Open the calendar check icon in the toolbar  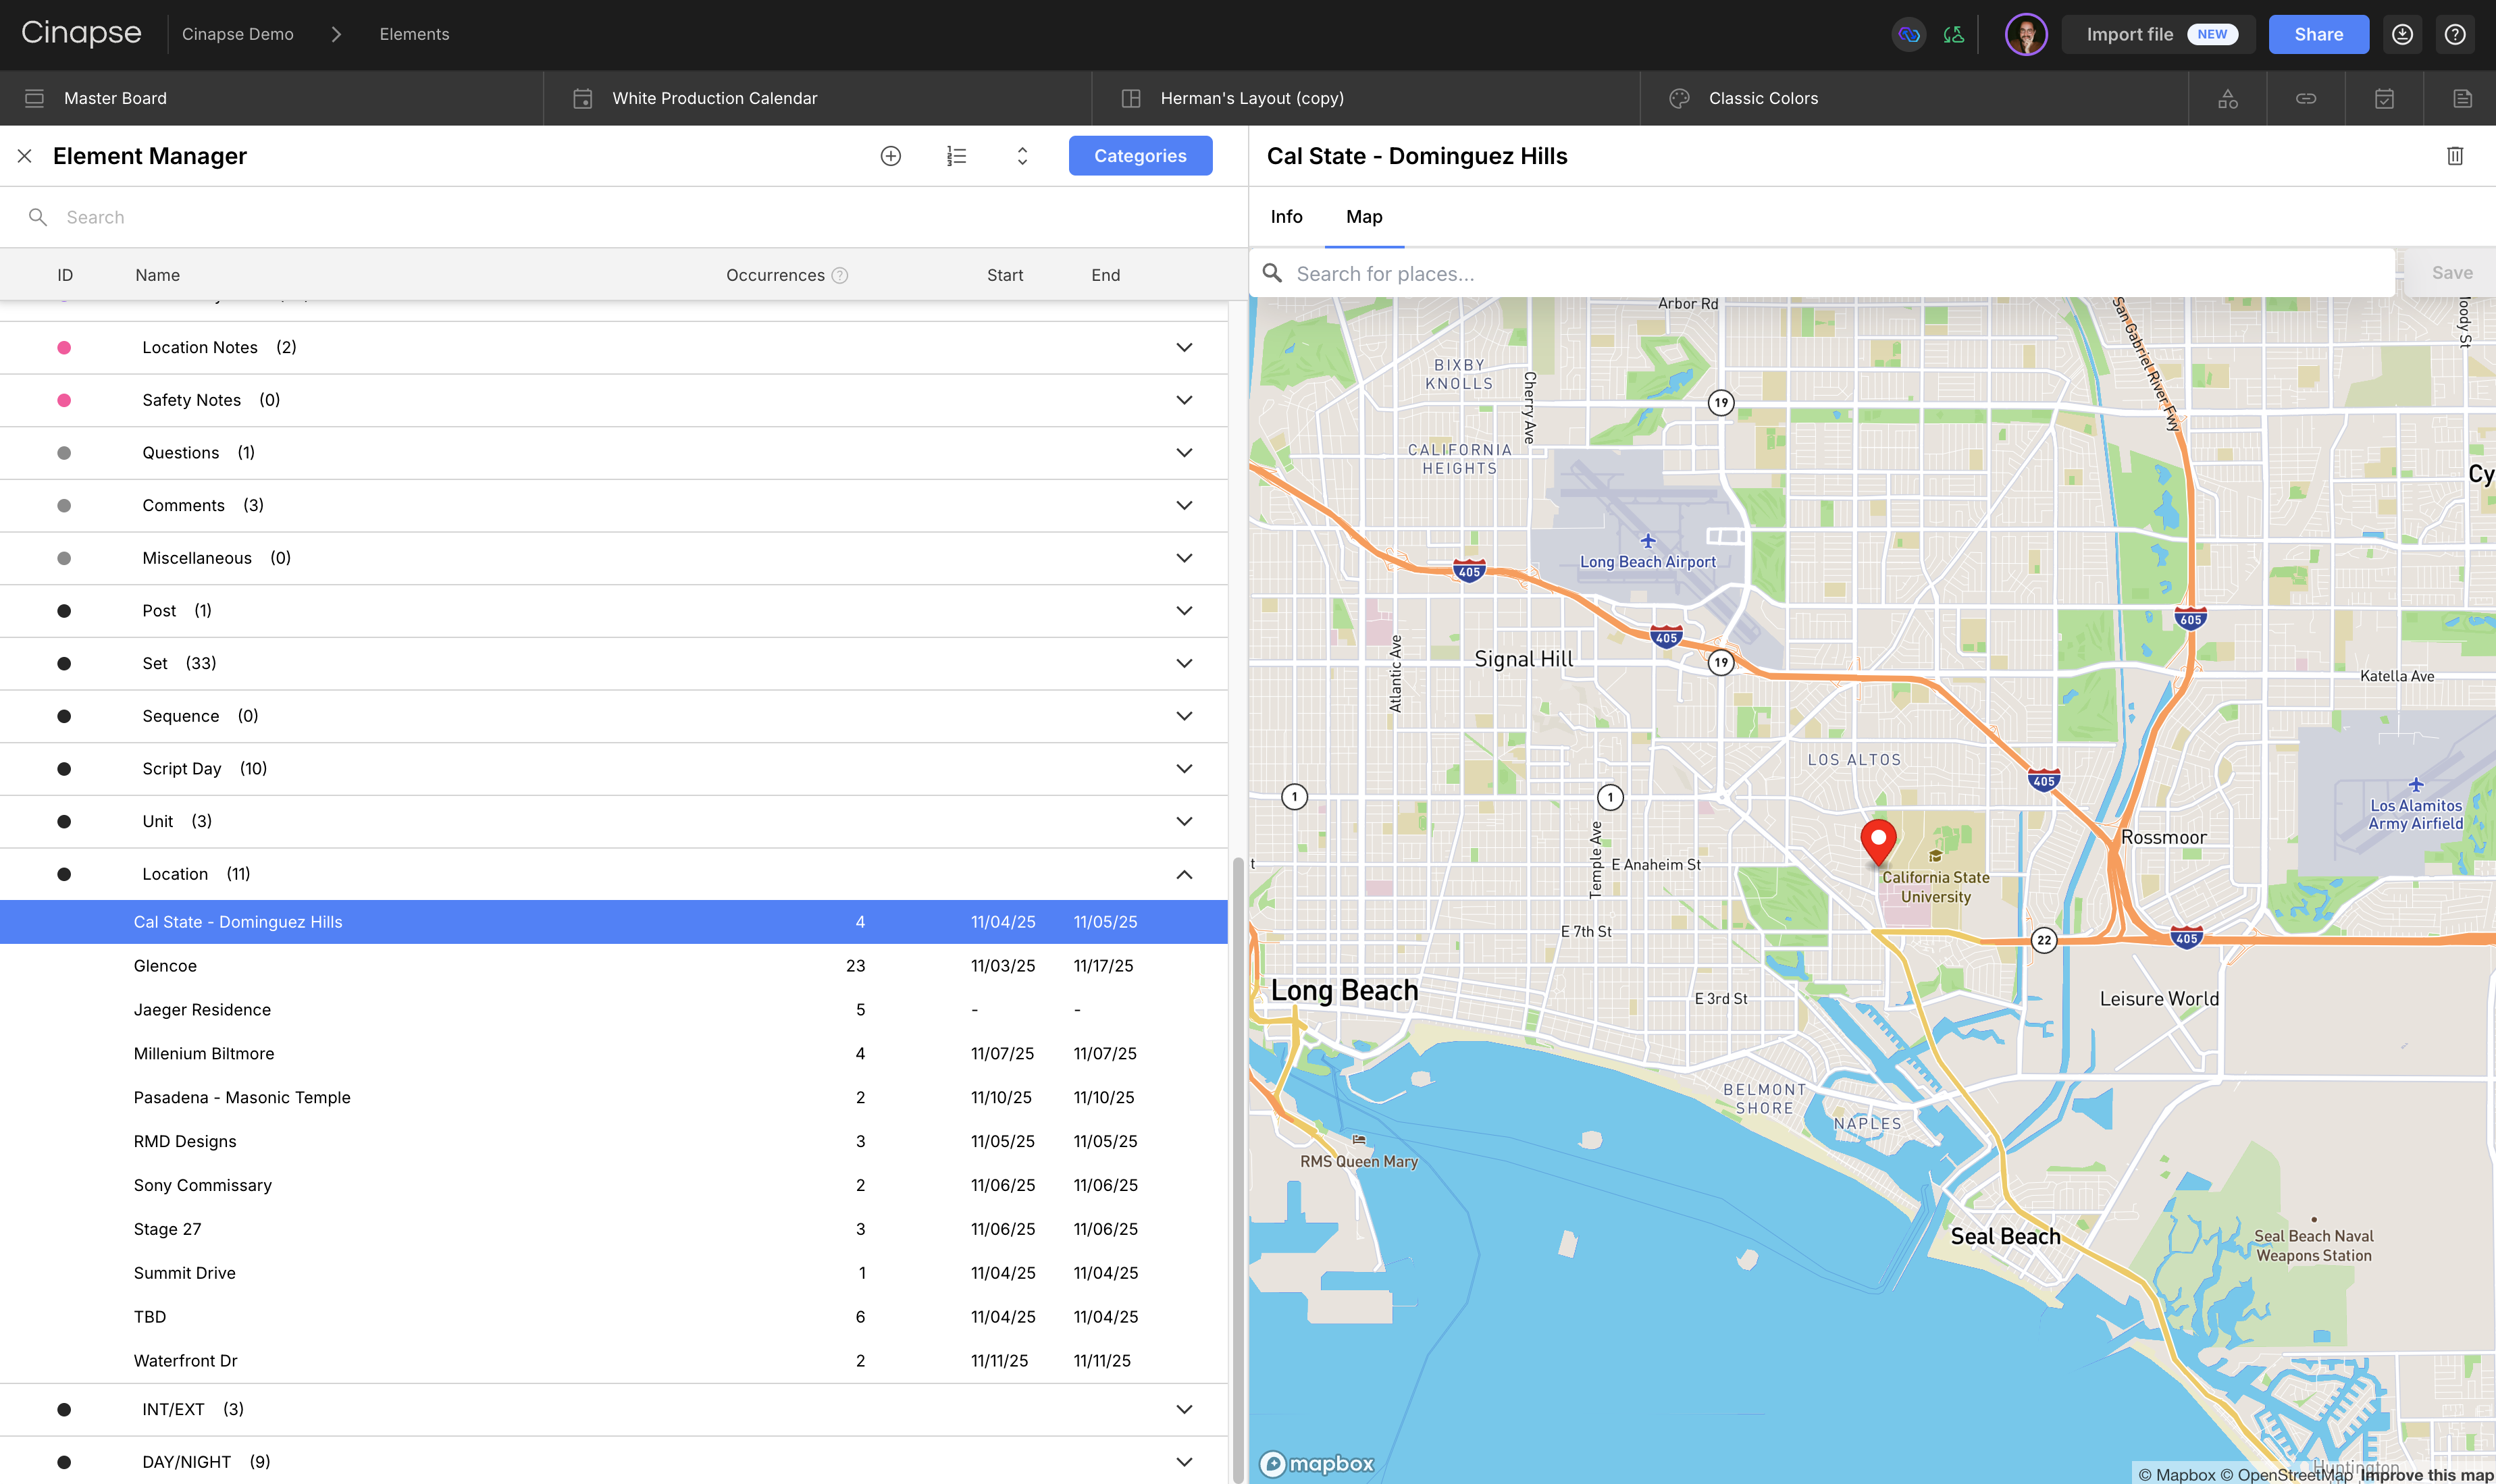pyautogui.click(x=2384, y=98)
